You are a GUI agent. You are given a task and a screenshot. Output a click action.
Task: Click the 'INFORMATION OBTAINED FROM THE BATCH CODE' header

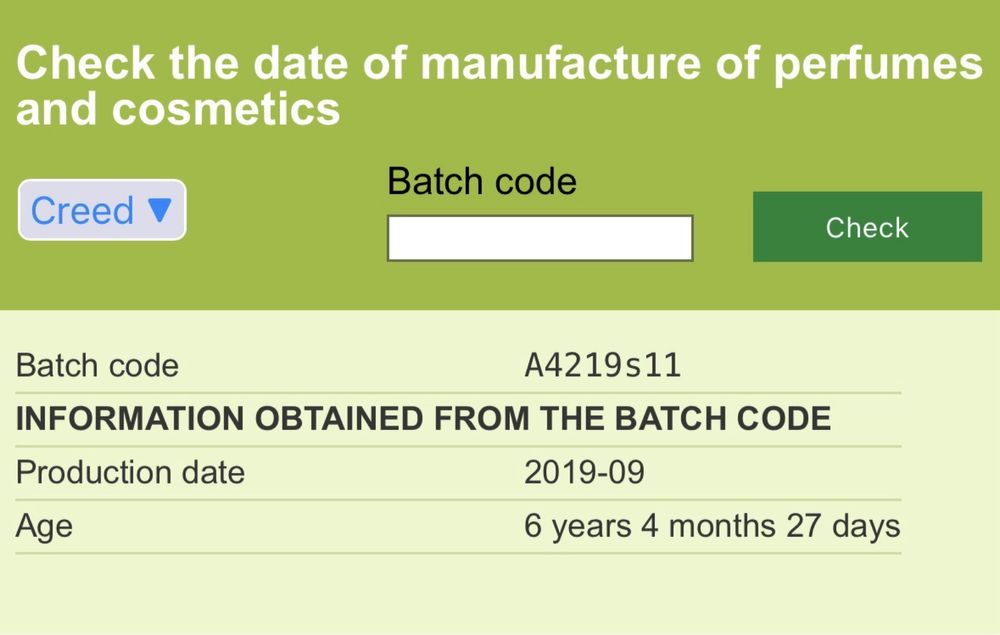pyautogui.click(x=423, y=419)
